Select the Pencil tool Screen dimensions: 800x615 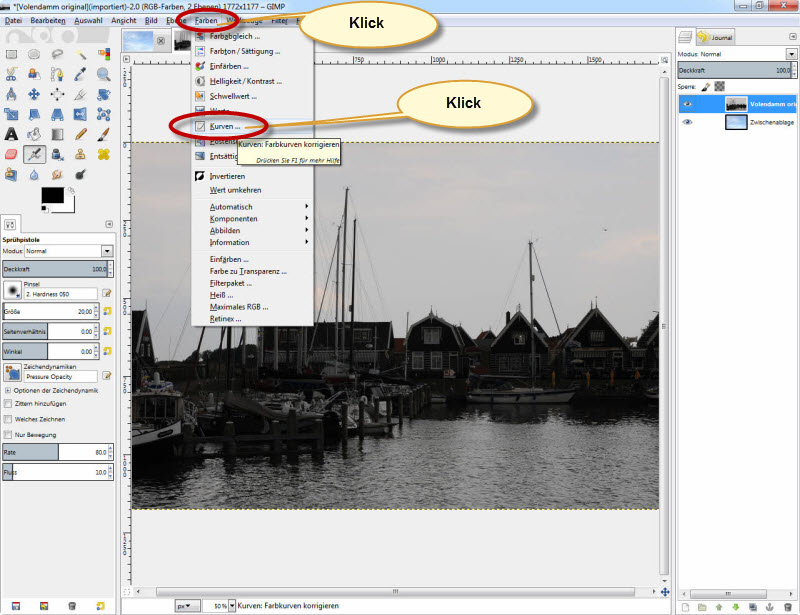coord(80,134)
